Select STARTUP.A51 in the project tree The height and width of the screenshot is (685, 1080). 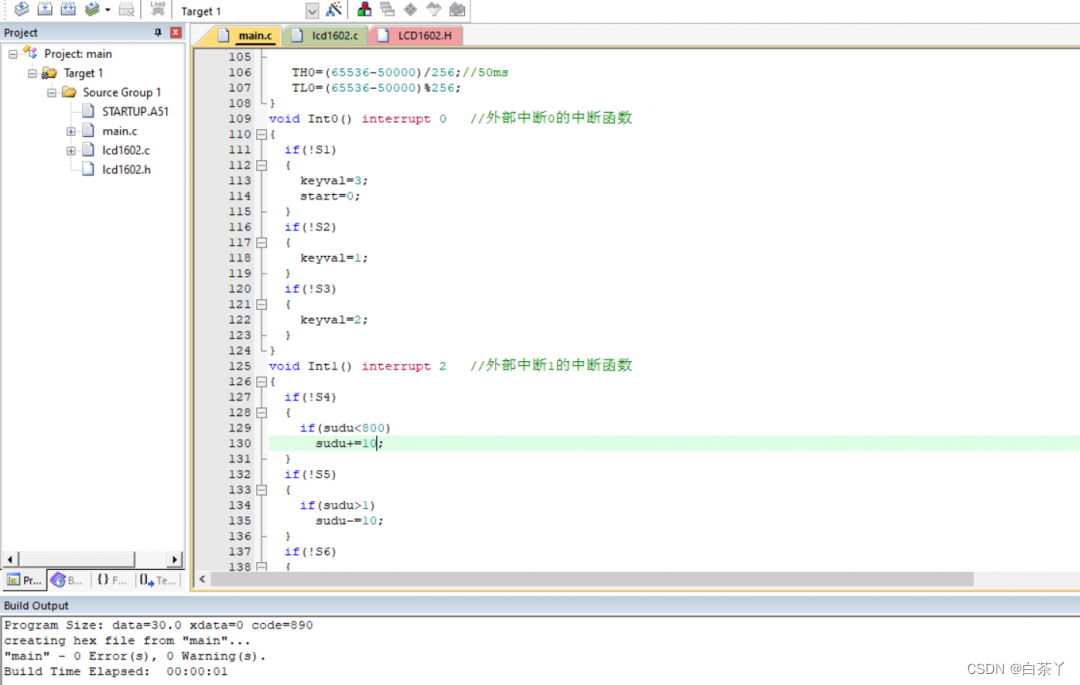click(134, 111)
